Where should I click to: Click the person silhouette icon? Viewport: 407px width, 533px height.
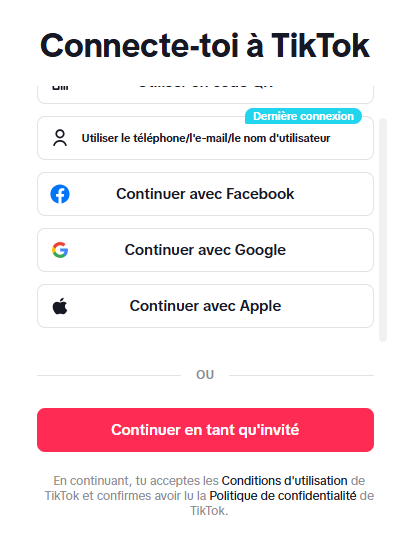click(x=60, y=138)
